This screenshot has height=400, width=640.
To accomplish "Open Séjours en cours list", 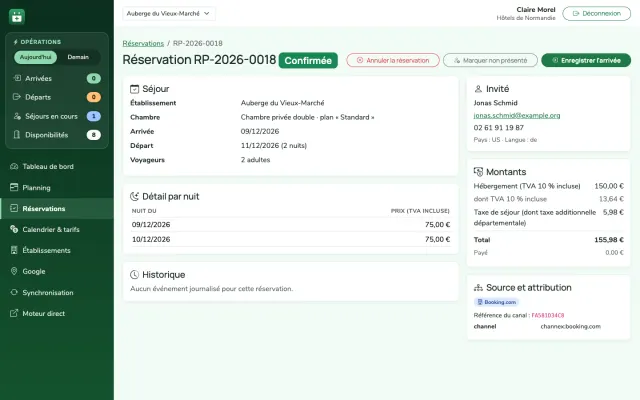I will click(x=57, y=116).
